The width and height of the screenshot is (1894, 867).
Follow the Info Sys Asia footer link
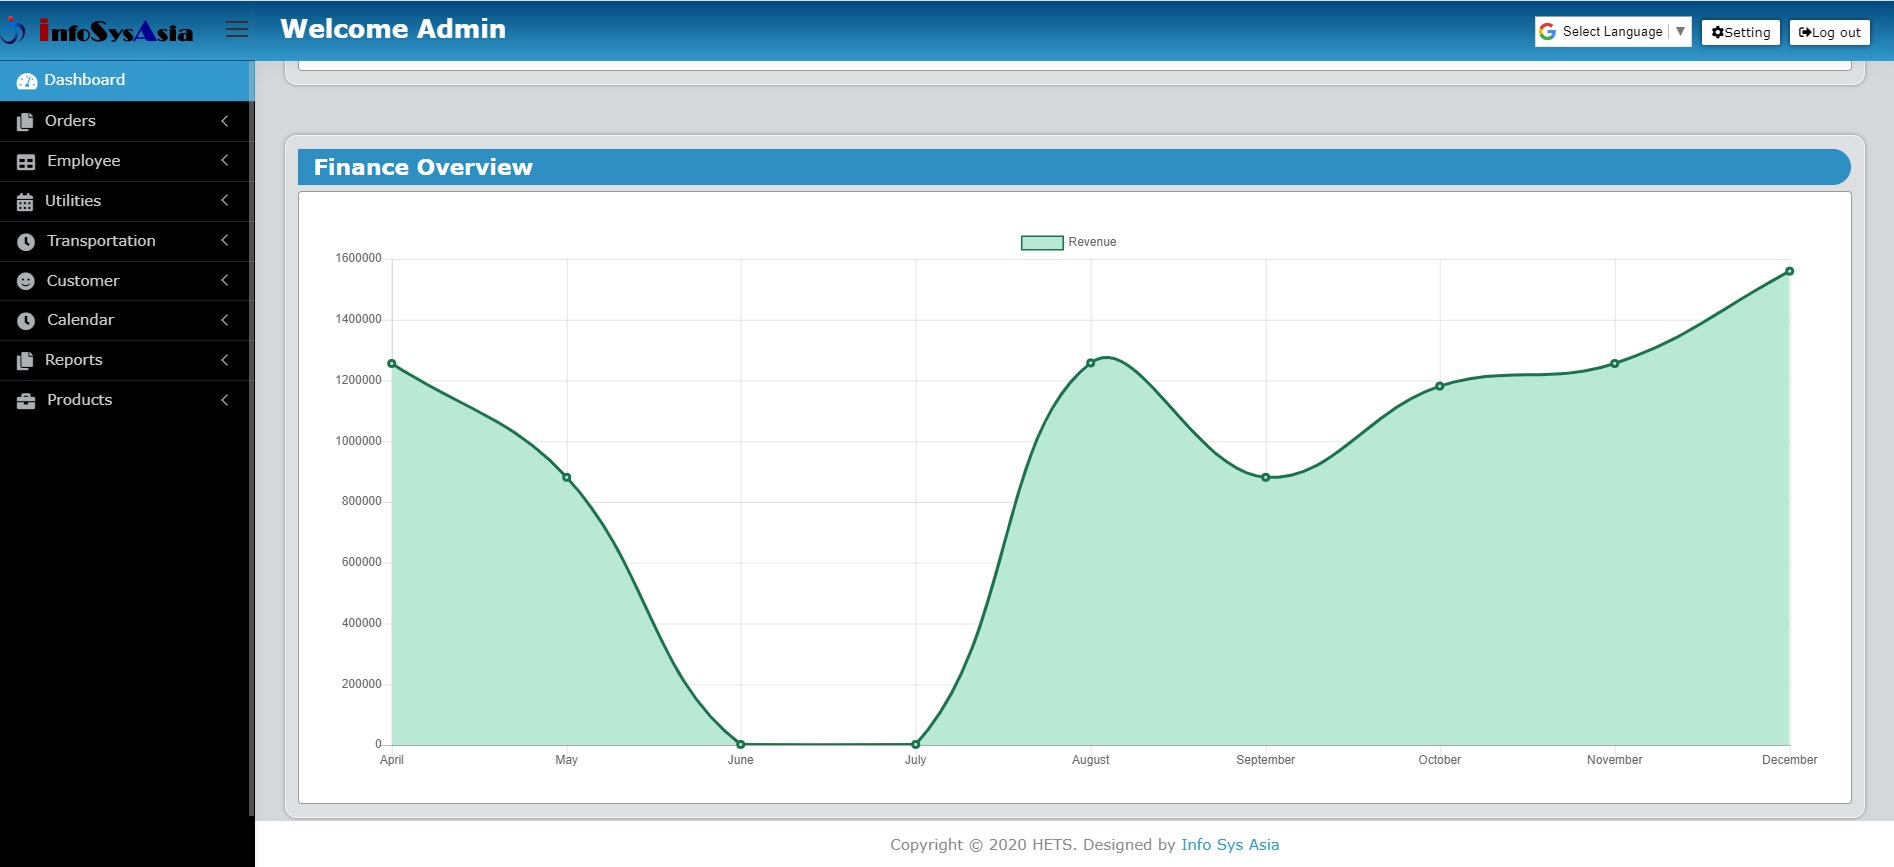1230,845
